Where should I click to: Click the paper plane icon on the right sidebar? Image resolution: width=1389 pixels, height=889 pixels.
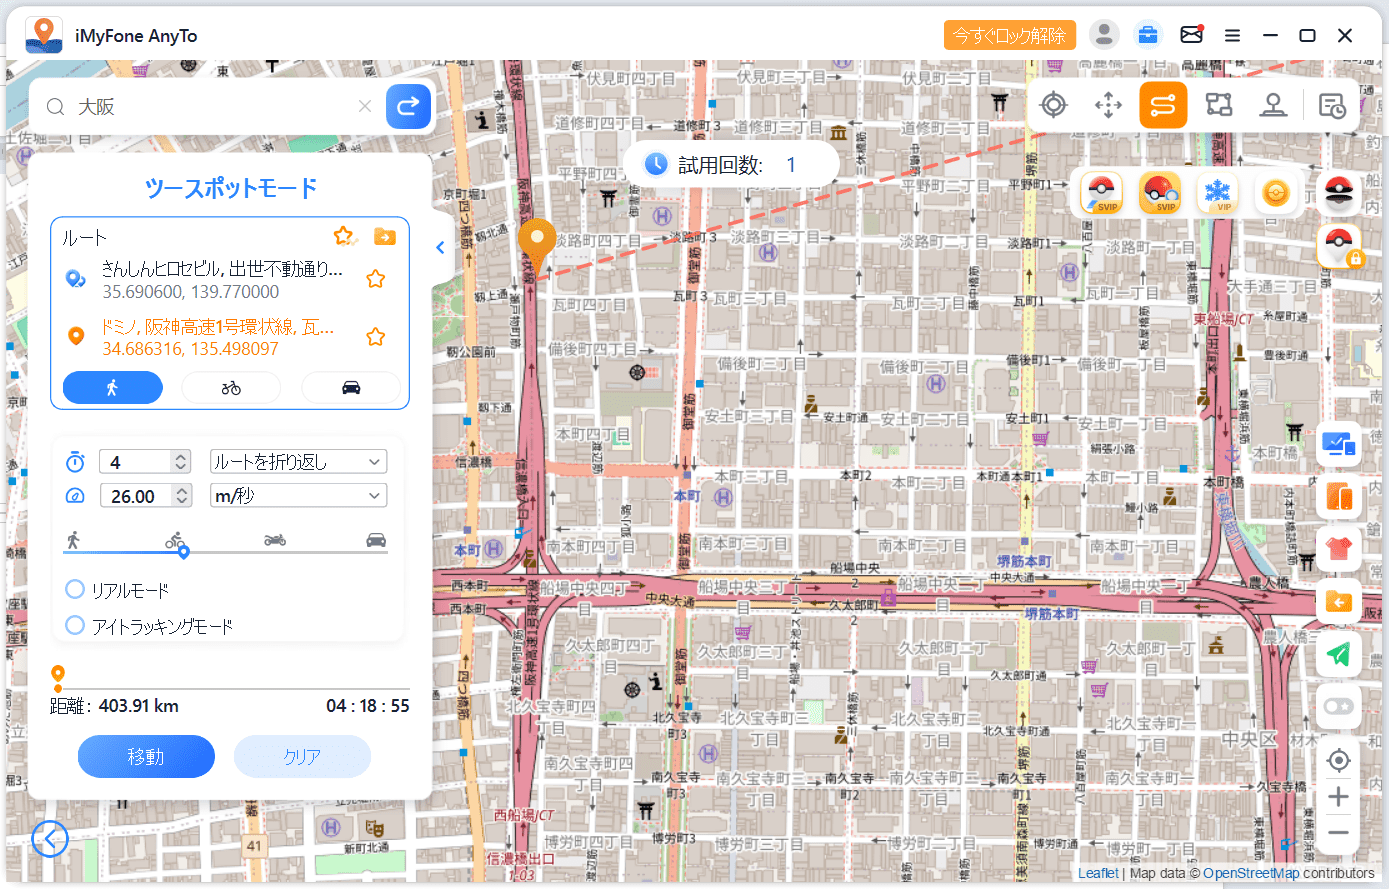coord(1338,655)
